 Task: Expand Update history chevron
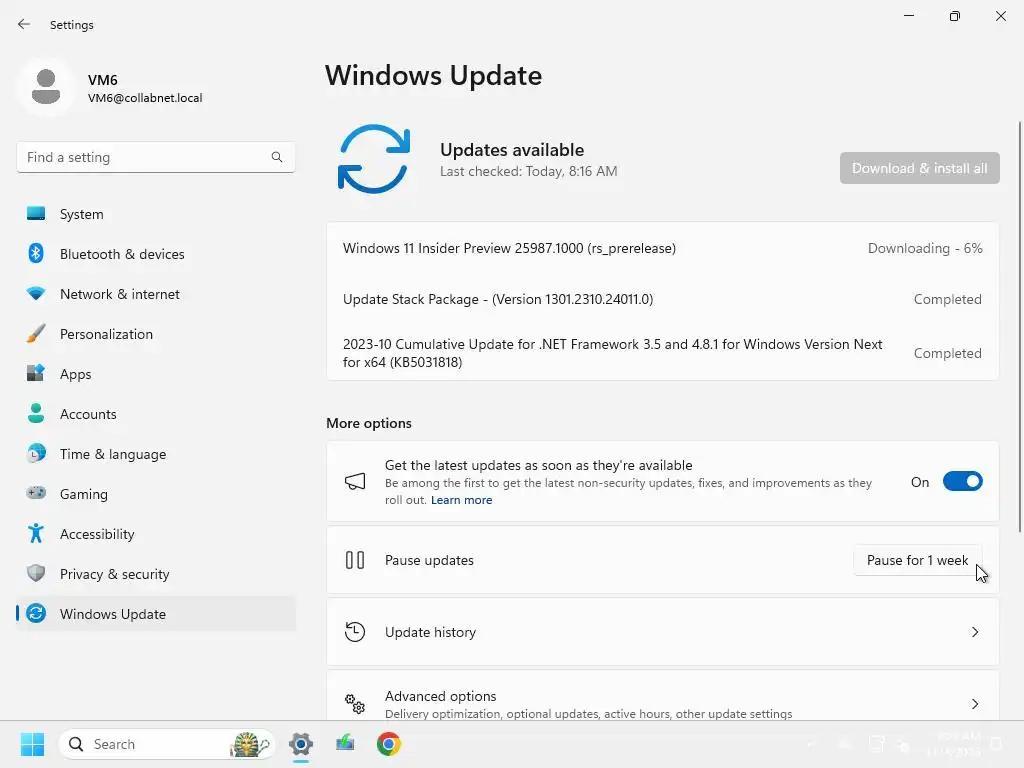click(974, 632)
